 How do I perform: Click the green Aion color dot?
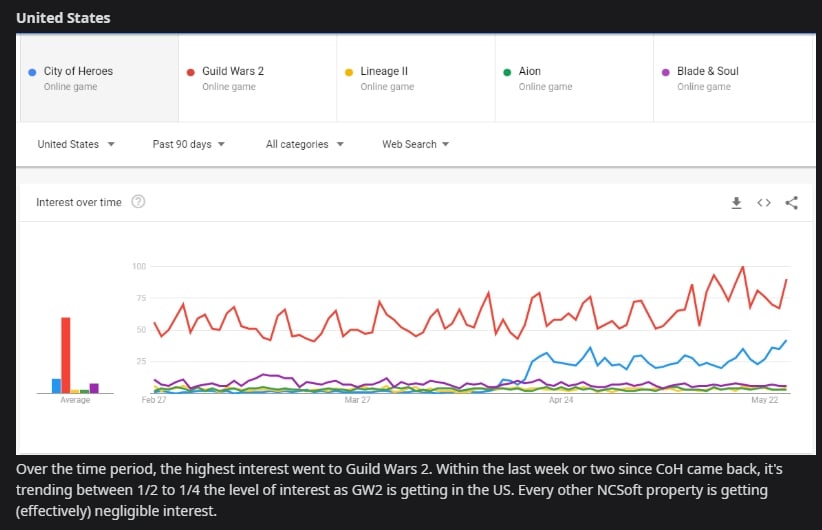pos(507,72)
